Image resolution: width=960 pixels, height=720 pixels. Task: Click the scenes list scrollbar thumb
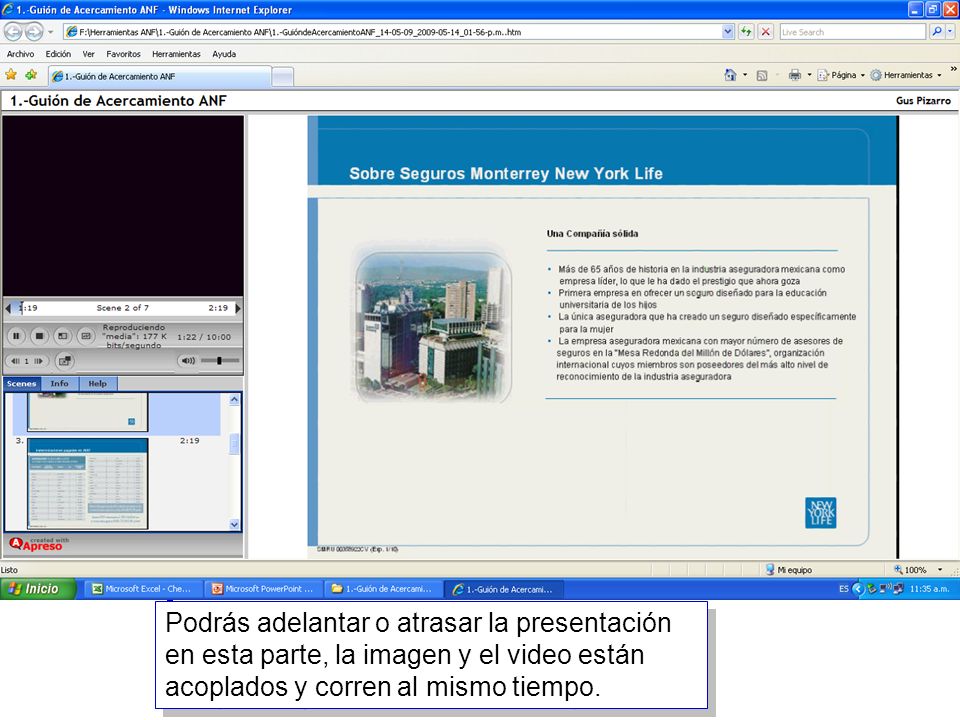tap(234, 444)
